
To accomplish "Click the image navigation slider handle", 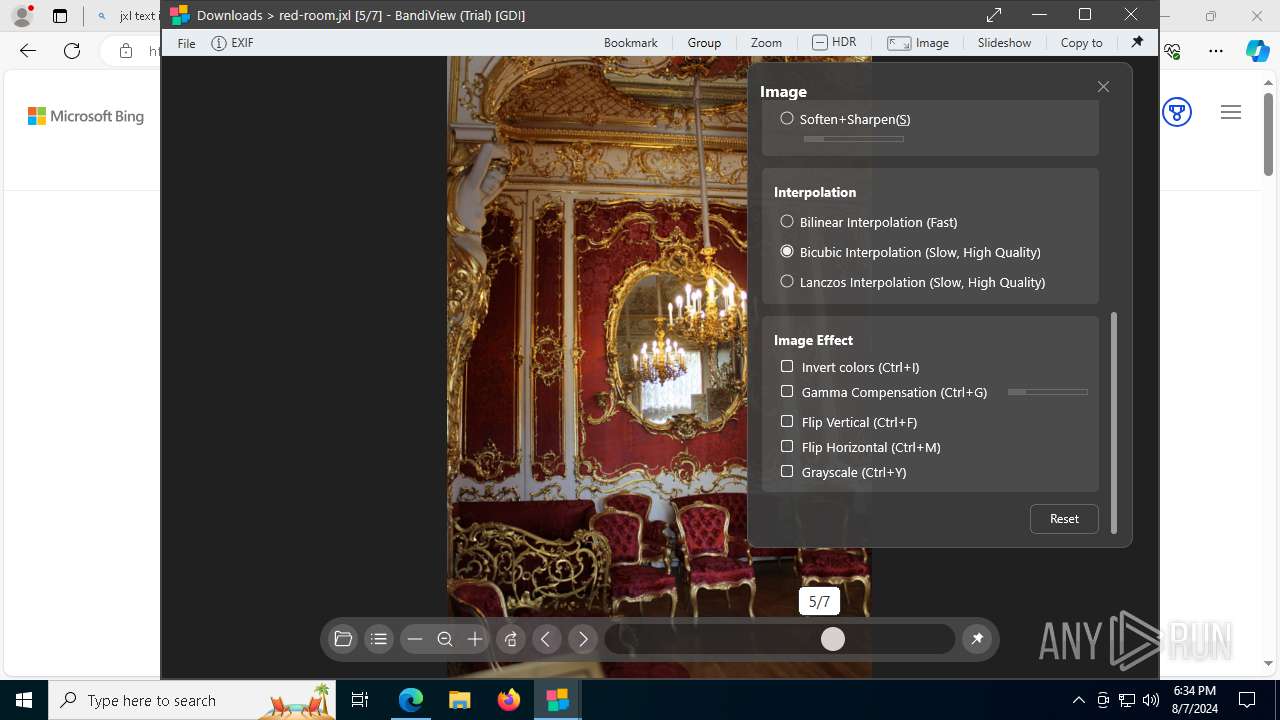I will coord(833,639).
